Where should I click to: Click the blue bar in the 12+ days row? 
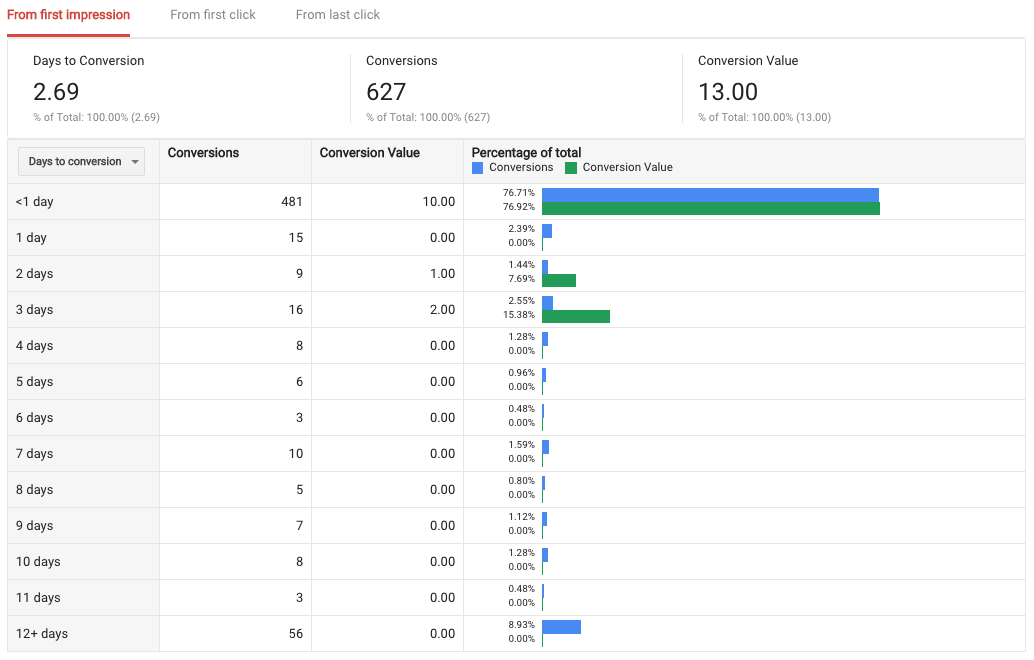point(561,626)
